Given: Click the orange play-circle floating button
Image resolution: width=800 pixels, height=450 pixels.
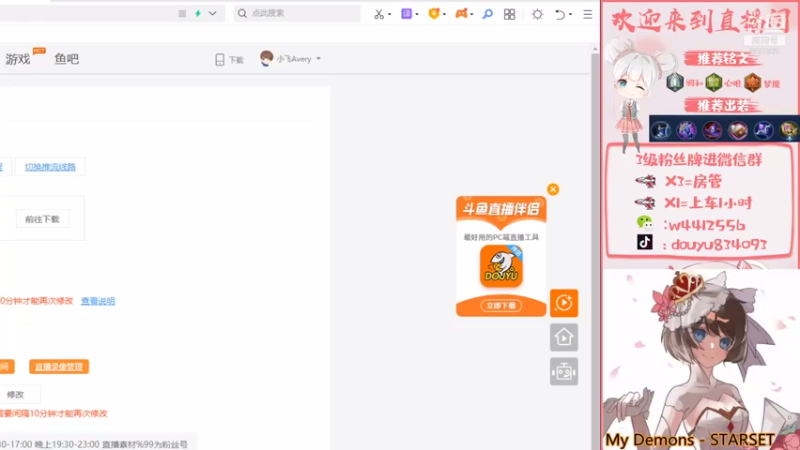Looking at the screenshot, I should (x=564, y=303).
